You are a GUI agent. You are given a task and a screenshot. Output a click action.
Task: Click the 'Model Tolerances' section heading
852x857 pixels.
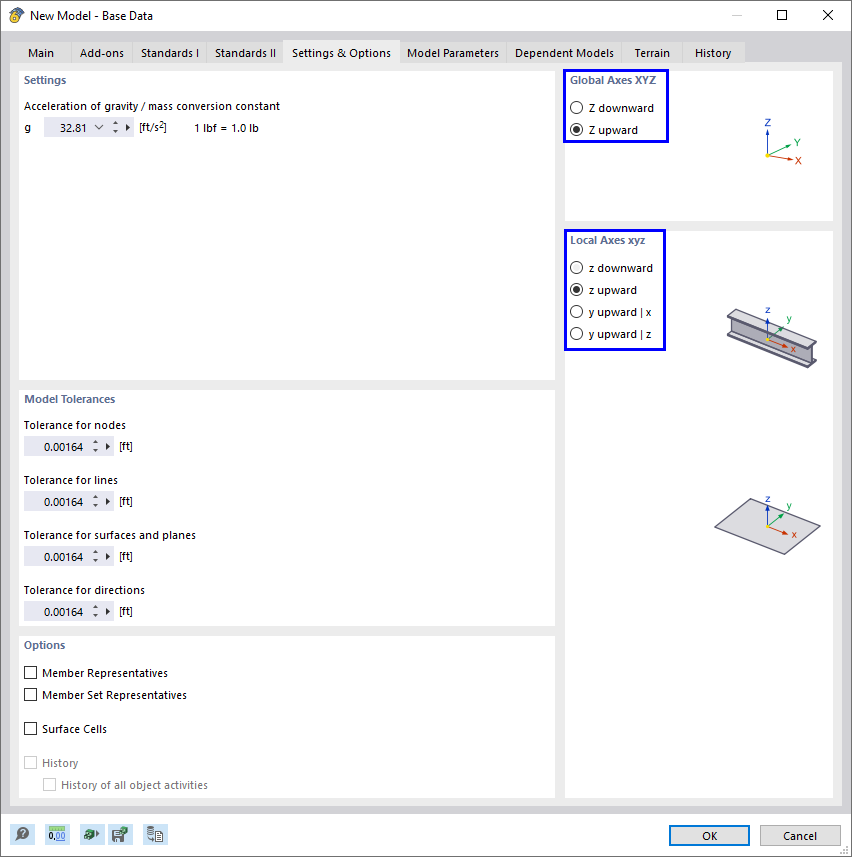click(x=69, y=399)
